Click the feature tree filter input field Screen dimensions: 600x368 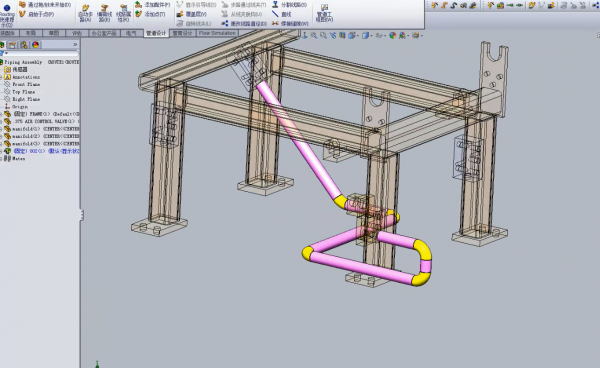point(41,54)
